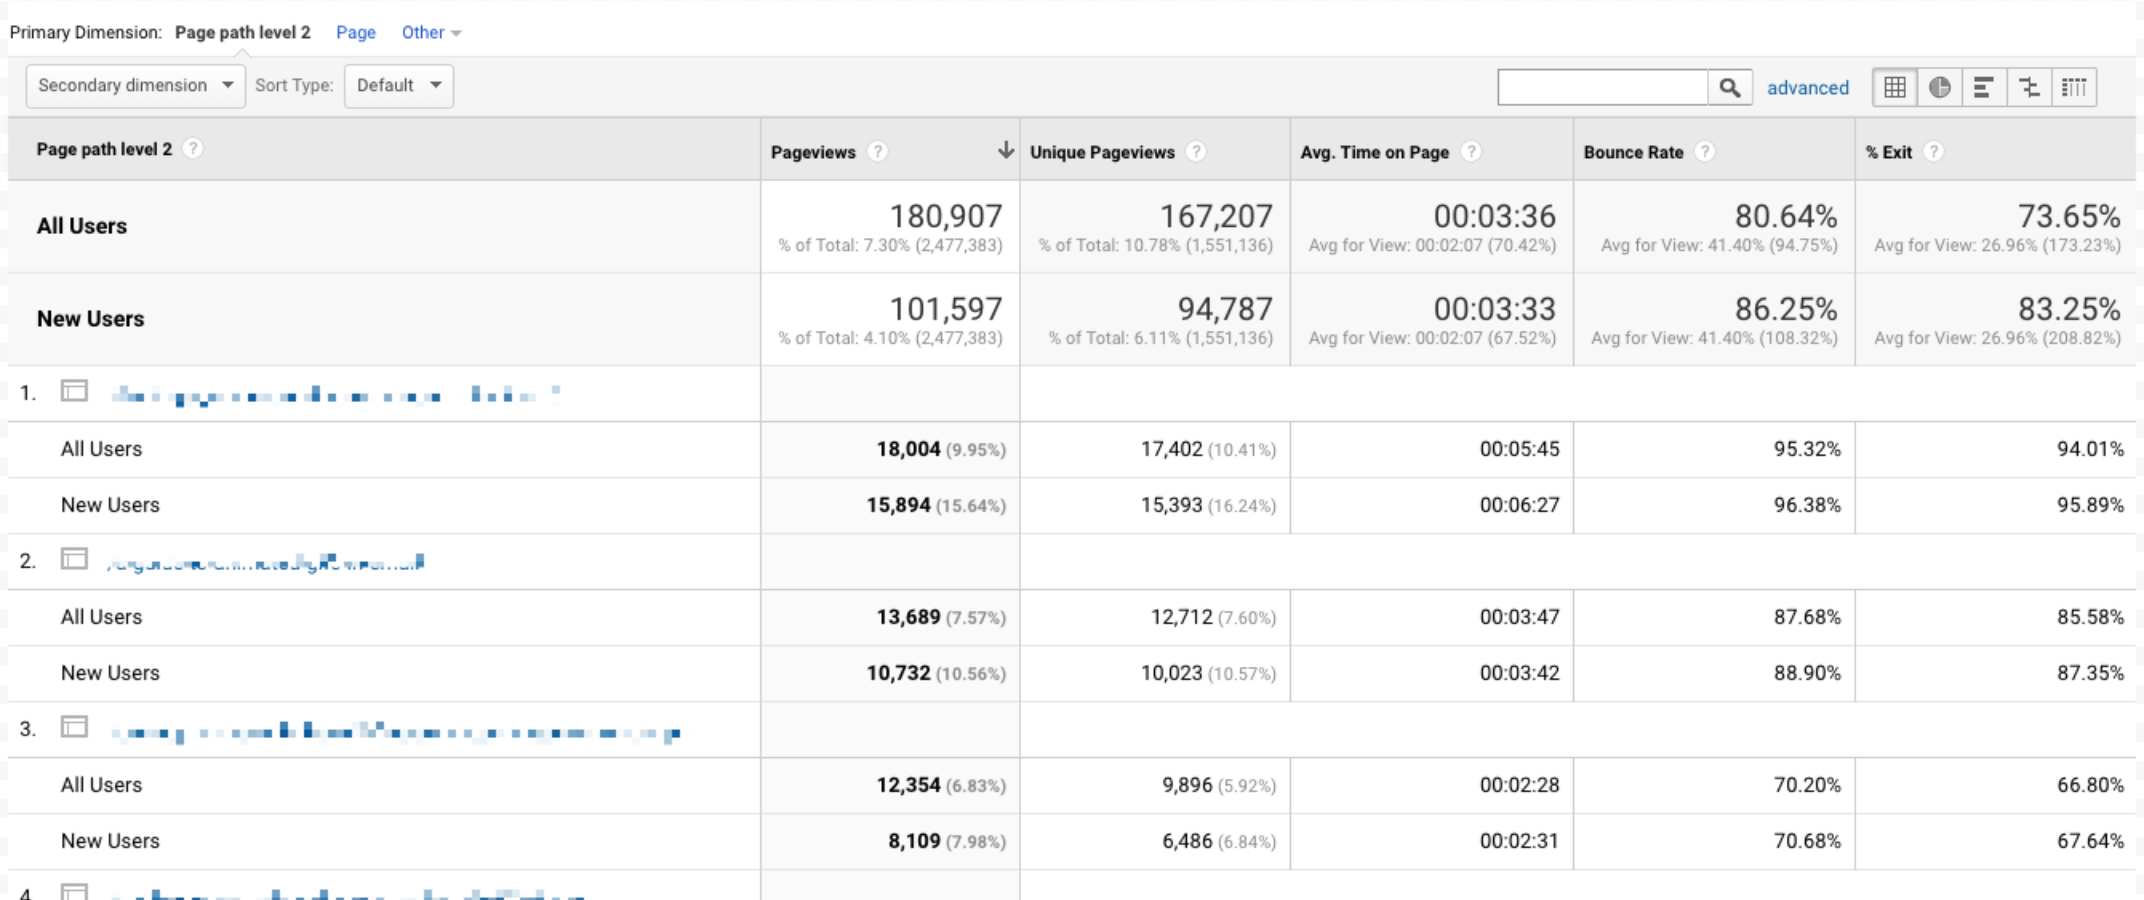Image resolution: width=2144 pixels, height=900 pixels.
Task: Focus the table search input field
Action: point(1602,87)
